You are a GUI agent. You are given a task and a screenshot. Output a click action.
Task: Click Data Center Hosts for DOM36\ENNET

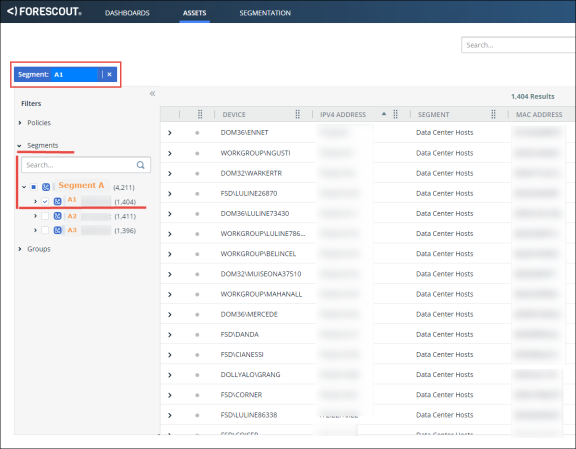tap(444, 133)
